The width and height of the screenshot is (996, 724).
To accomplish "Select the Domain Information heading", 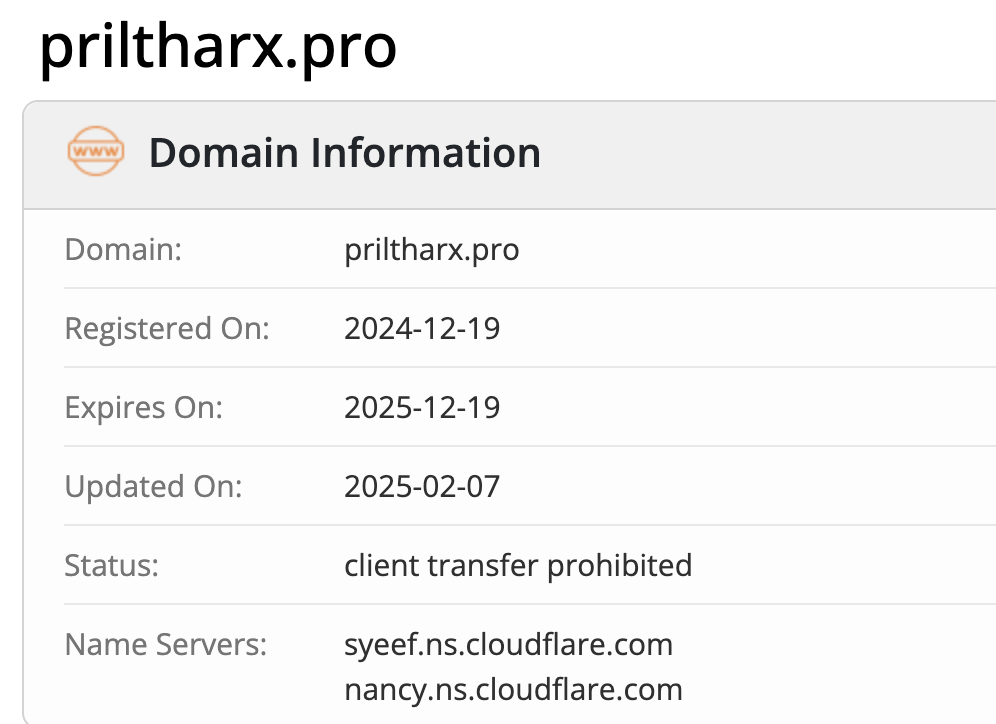I will pos(344,153).
